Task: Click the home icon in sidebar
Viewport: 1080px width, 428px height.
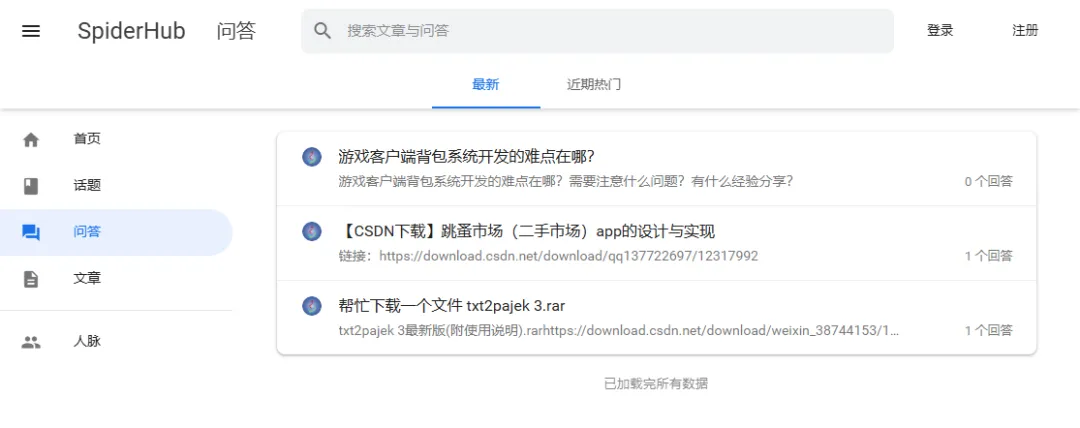Action: pyautogui.click(x=31, y=140)
